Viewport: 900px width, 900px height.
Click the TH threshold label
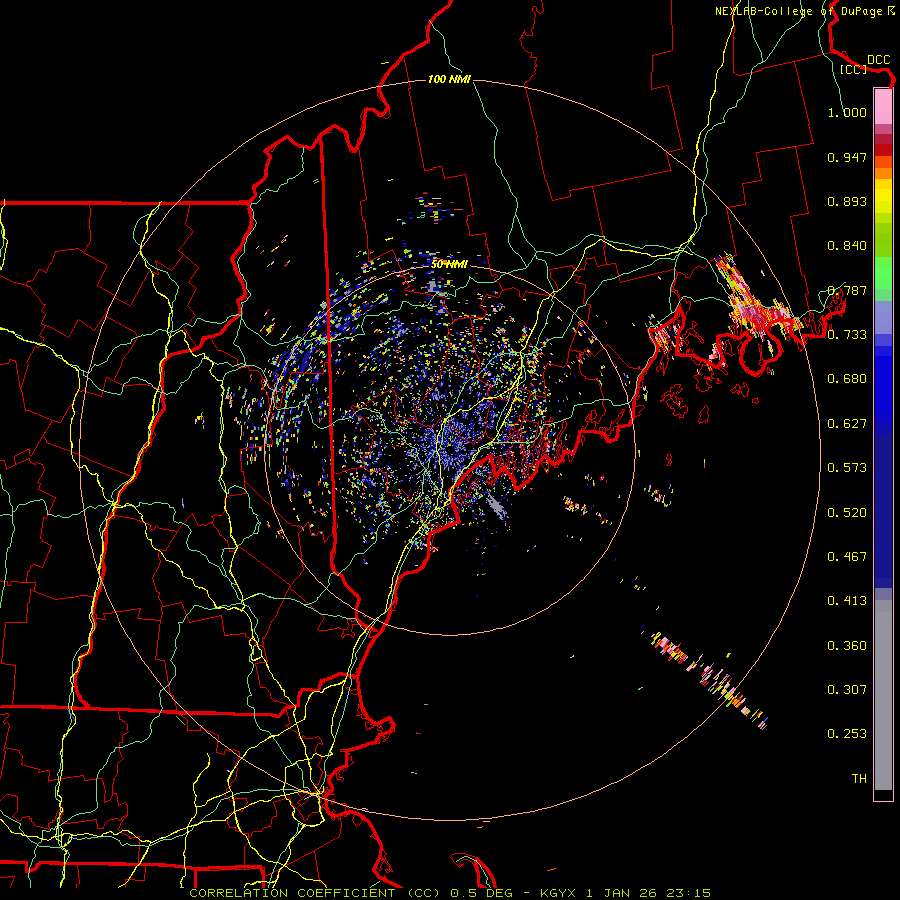pyautogui.click(x=859, y=779)
